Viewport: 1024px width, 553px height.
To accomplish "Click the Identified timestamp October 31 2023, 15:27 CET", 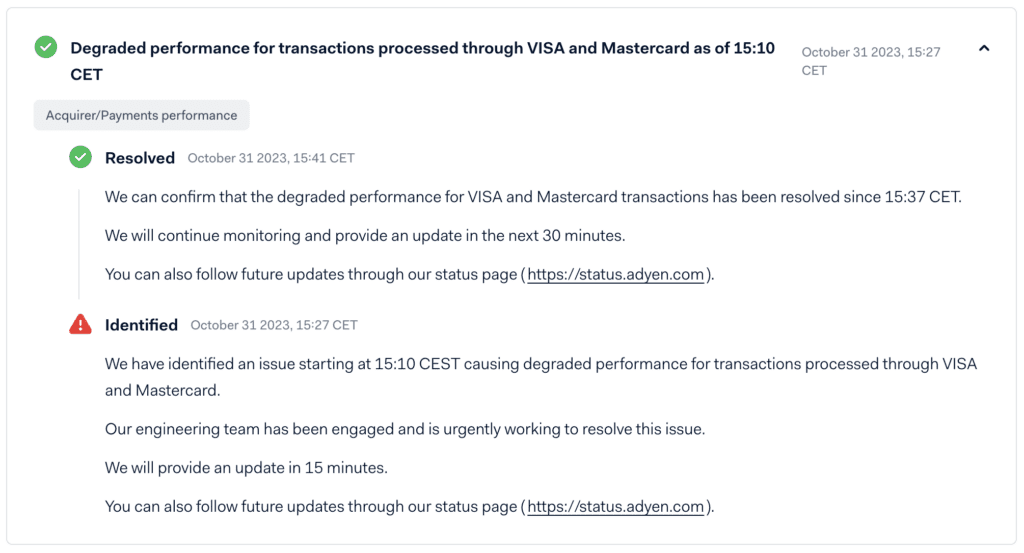I will coord(274,325).
